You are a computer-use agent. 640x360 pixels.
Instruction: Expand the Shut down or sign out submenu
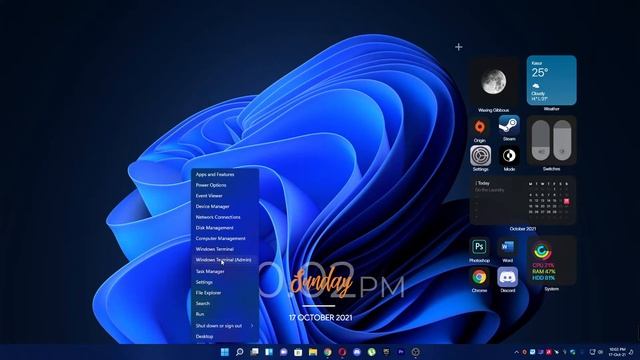225,326
